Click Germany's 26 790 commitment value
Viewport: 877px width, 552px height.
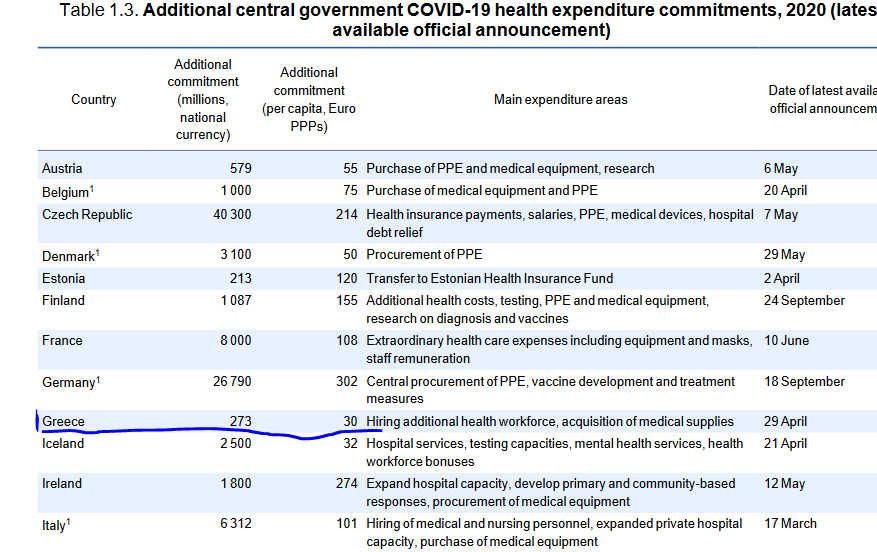(x=230, y=382)
